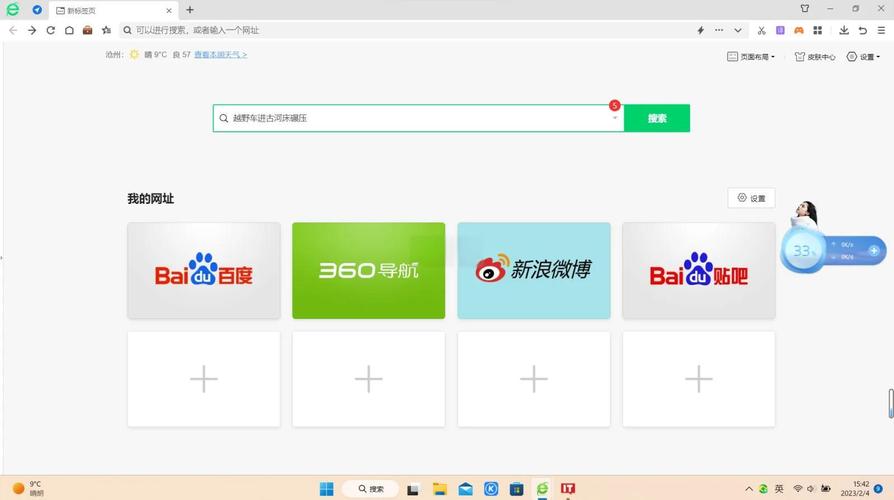Click the undo closed tab icon

pos(863,30)
